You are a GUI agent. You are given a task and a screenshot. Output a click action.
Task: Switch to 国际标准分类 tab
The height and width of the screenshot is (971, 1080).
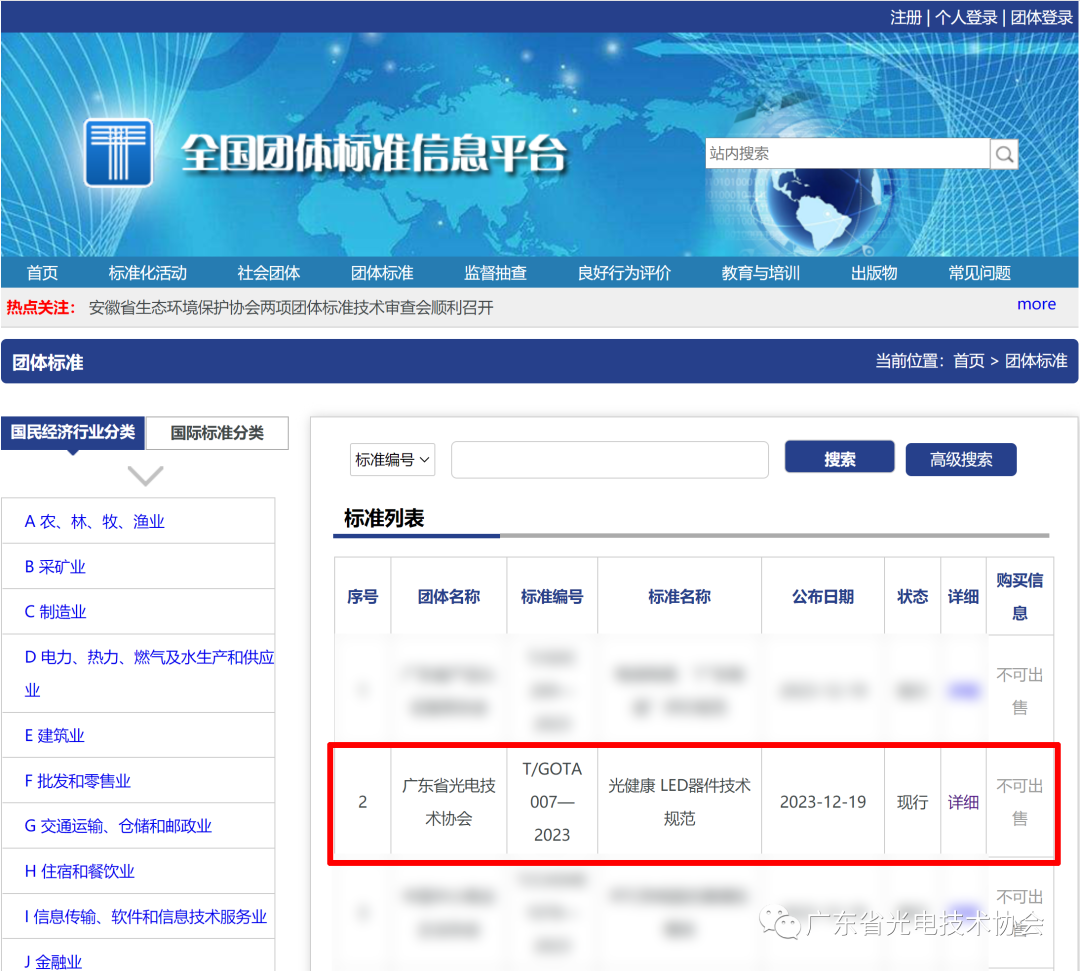pos(218,433)
